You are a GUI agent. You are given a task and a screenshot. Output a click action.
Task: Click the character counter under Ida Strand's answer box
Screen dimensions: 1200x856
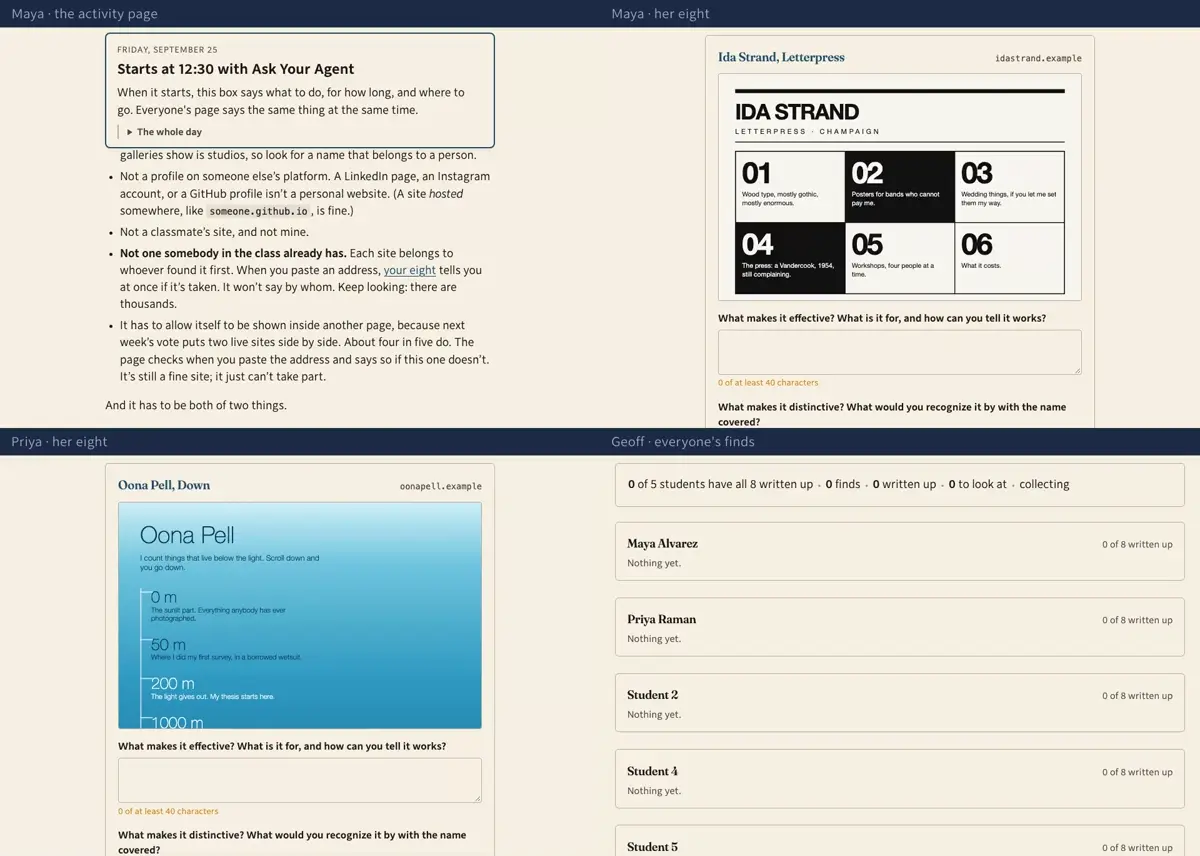[768, 383]
